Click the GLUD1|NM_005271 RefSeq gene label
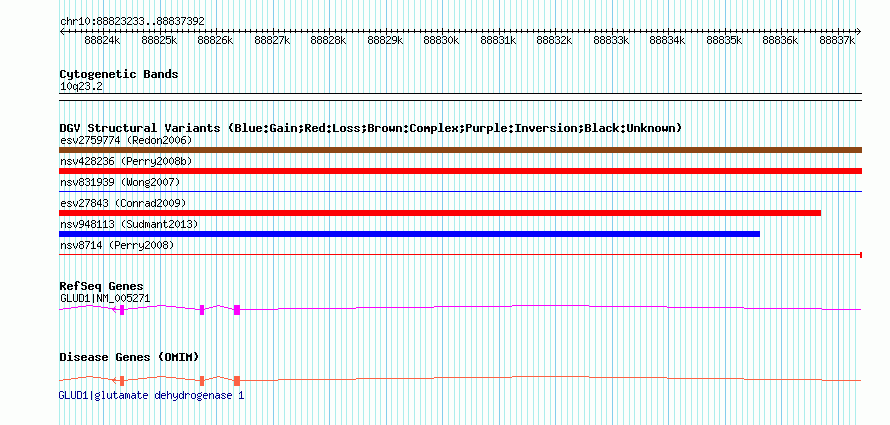Viewport: 890px width, 425px height. [105, 298]
